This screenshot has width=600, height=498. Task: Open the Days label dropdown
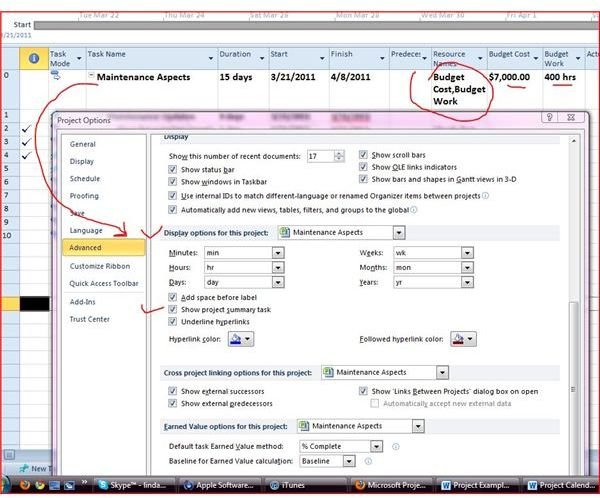click(278, 282)
